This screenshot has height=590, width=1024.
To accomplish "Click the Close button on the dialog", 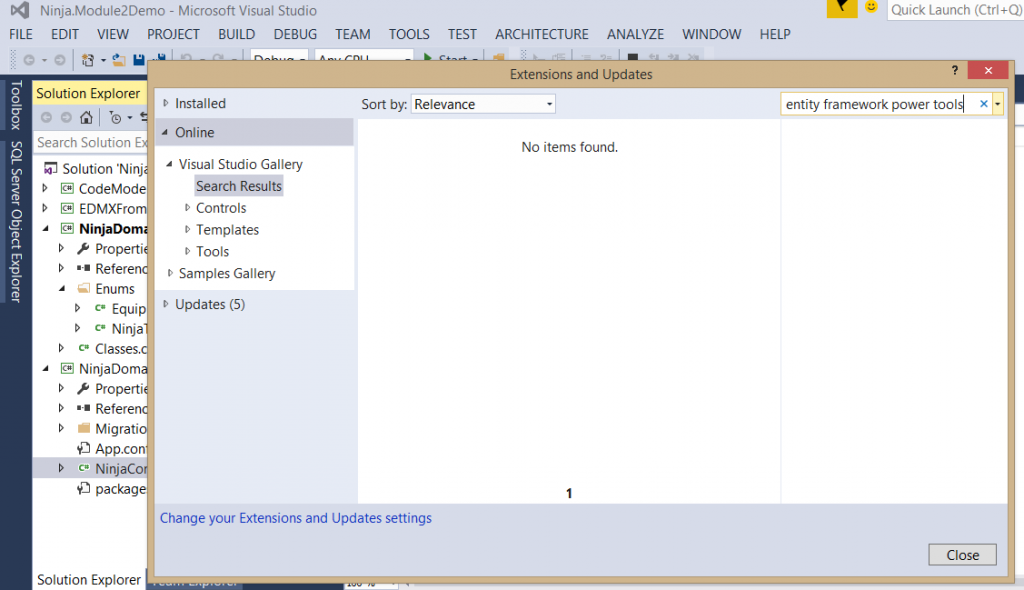I will tap(961, 554).
